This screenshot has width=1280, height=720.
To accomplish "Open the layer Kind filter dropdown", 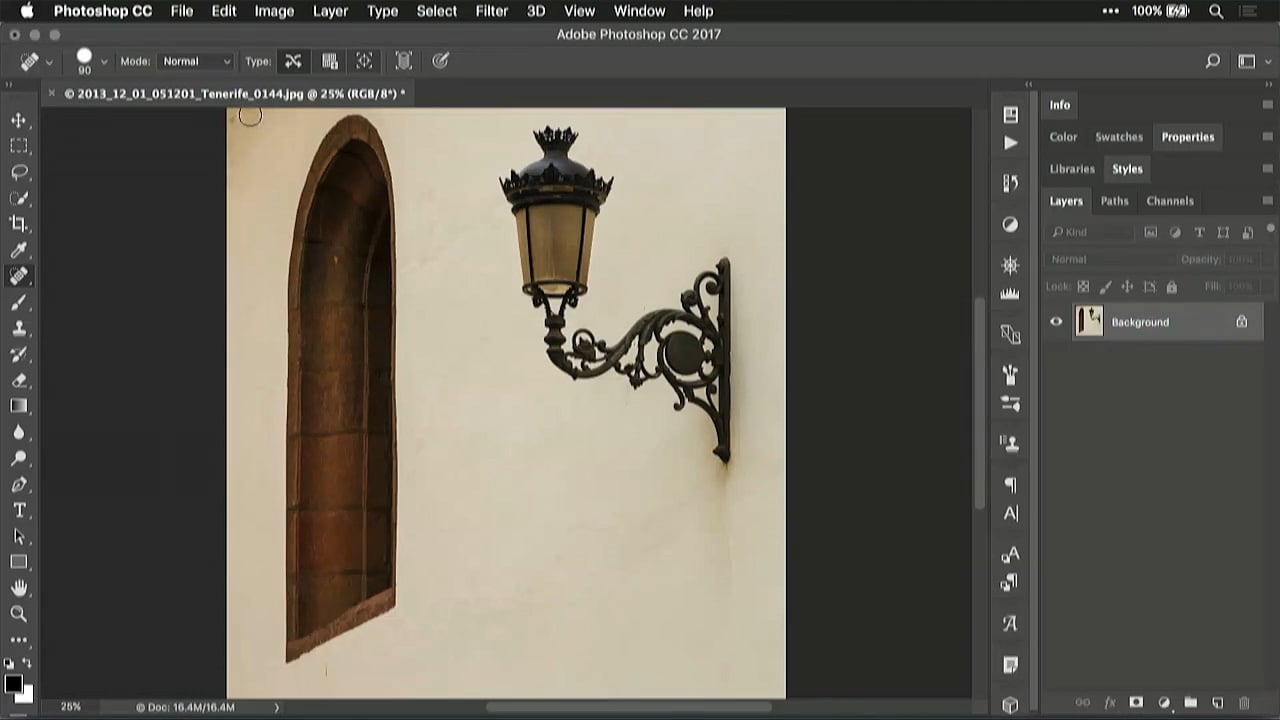I will click(x=1091, y=232).
